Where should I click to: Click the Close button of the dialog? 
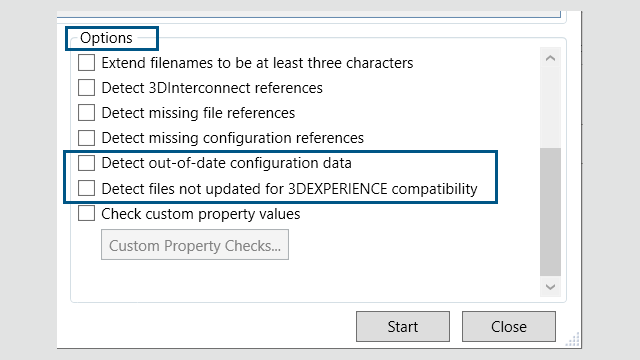(509, 327)
